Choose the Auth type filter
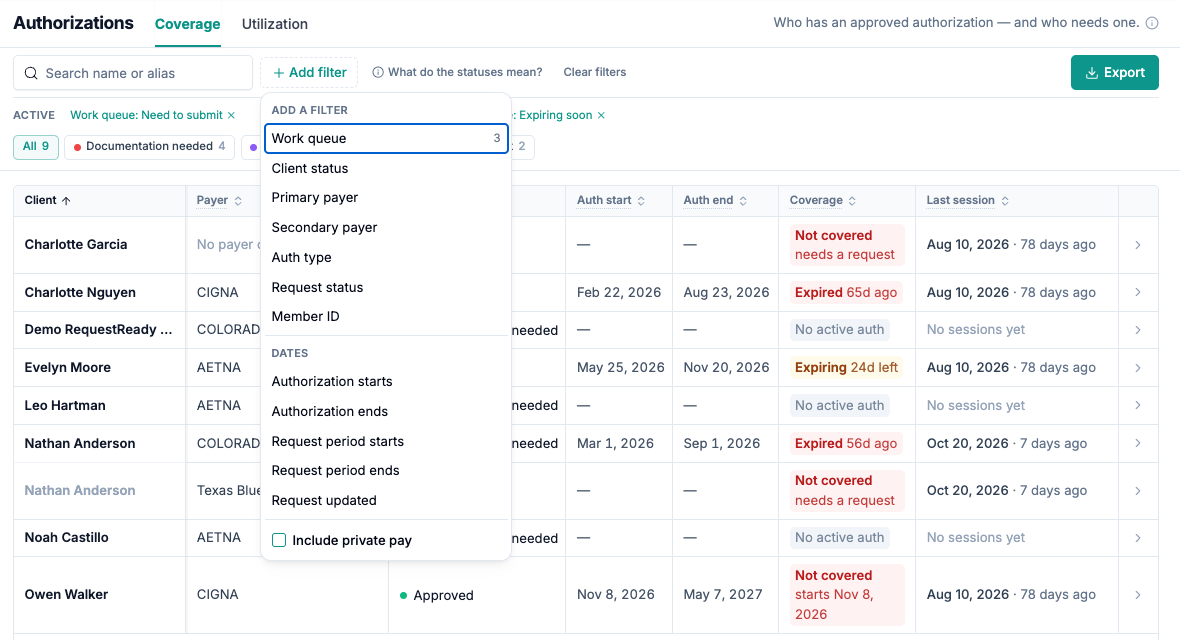 386,258
